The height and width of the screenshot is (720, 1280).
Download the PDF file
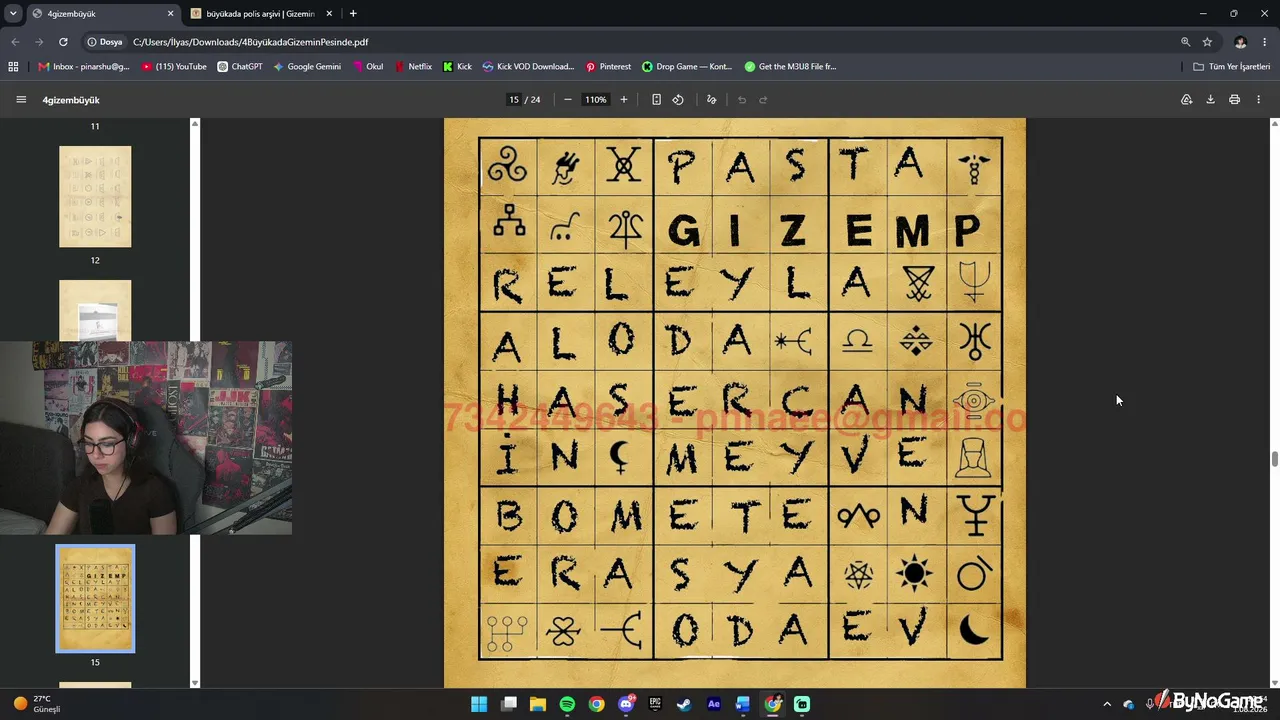[x=1210, y=100]
